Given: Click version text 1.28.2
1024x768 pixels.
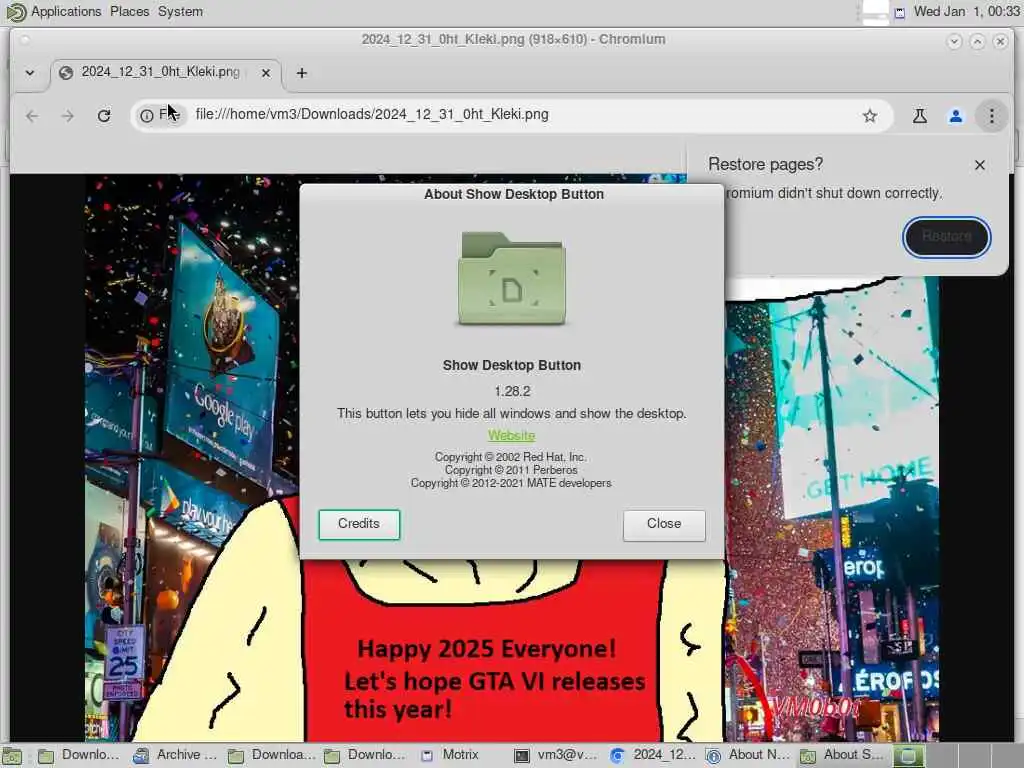Looking at the screenshot, I should coord(512,391).
